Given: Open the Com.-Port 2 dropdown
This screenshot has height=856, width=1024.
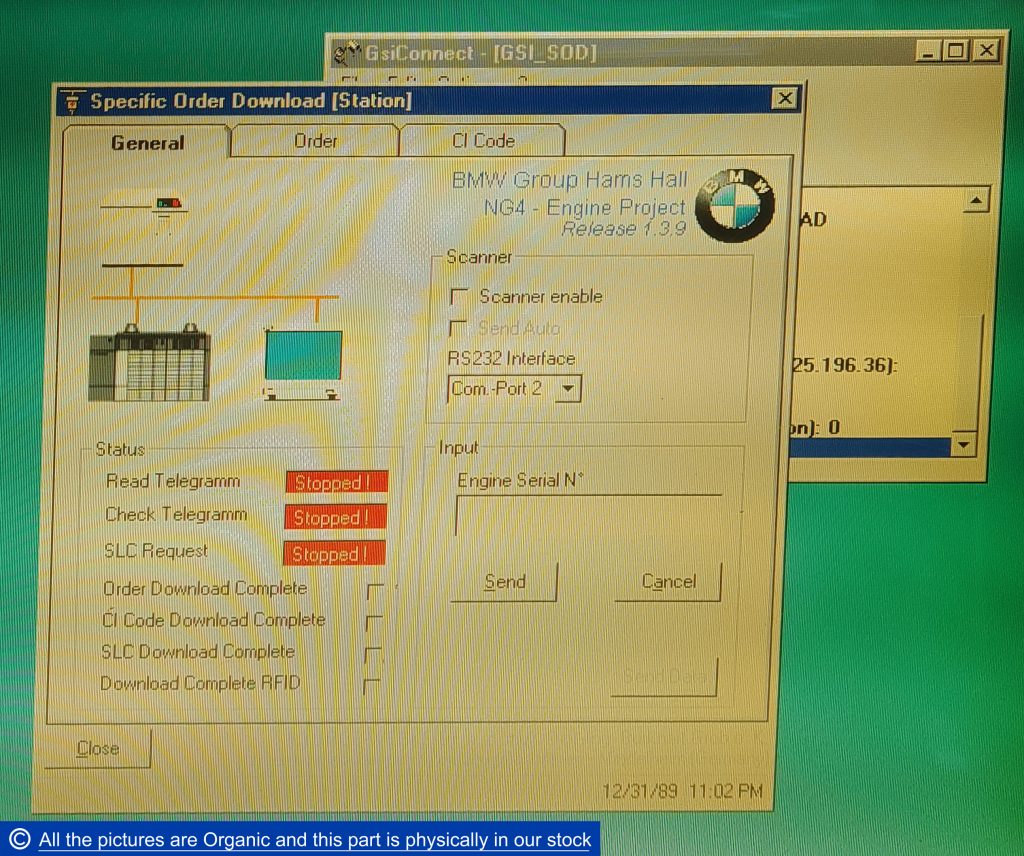Looking at the screenshot, I should pyautogui.click(x=567, y=389).
